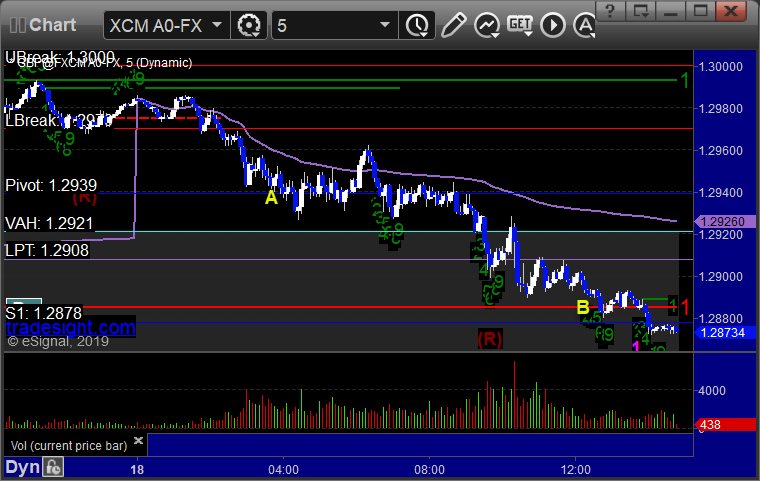Click the Pivot: 1.2939 label
This screenshot has width=760, height=481.
tap(51, 185)
